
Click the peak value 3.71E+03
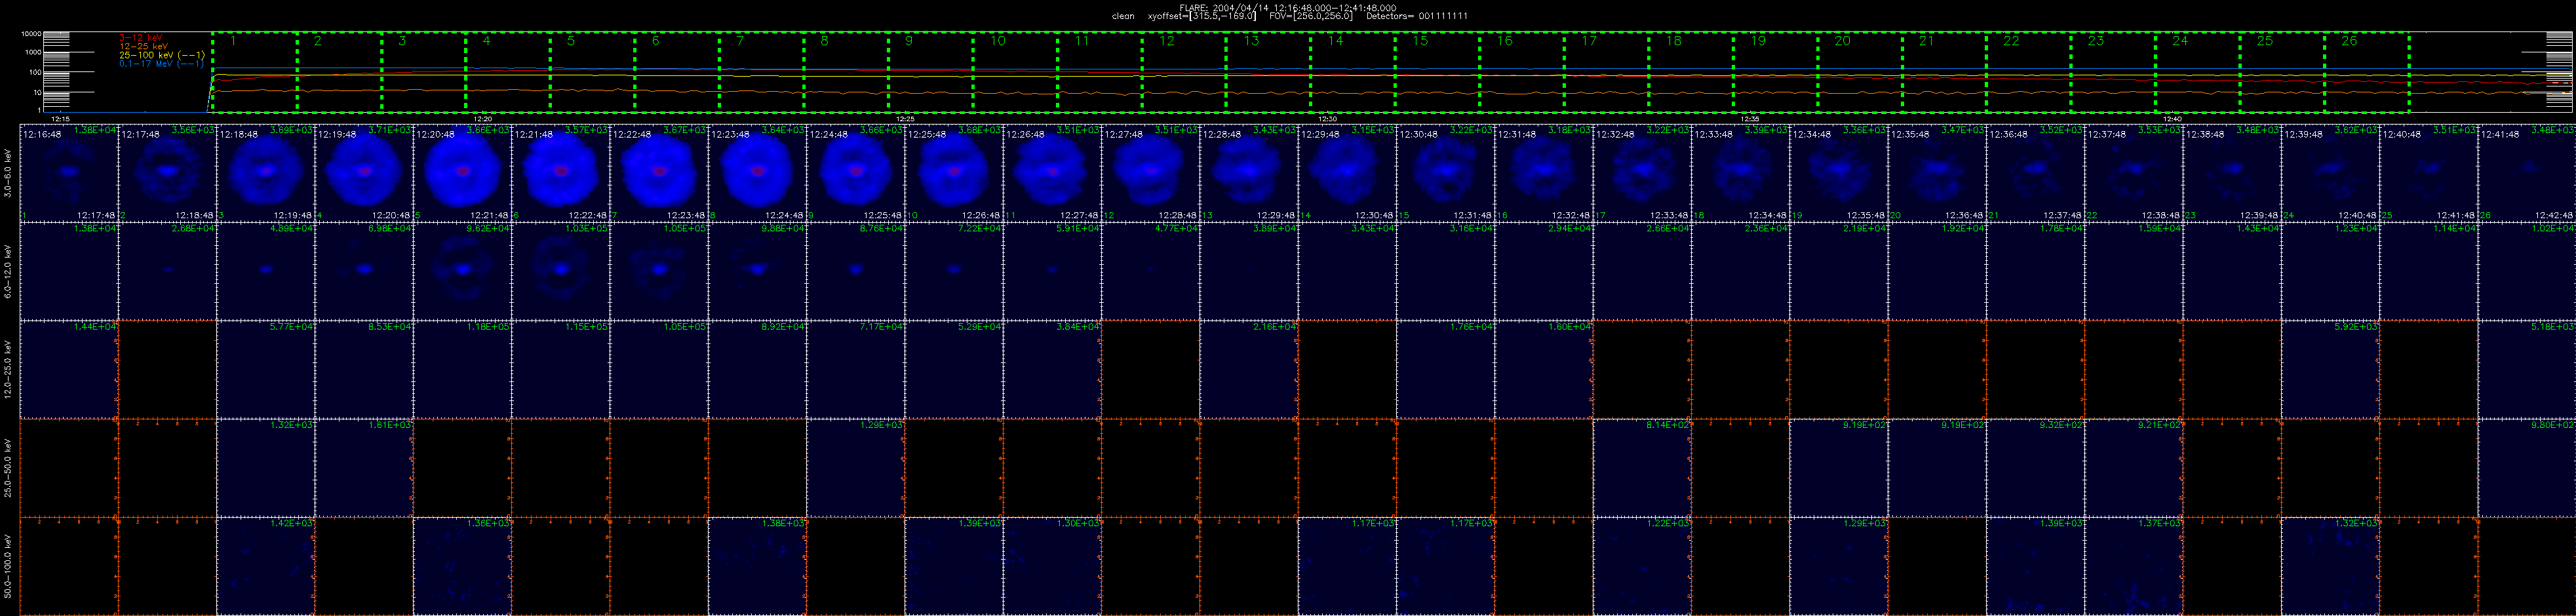pyautogui.click(x=391, y=131)
